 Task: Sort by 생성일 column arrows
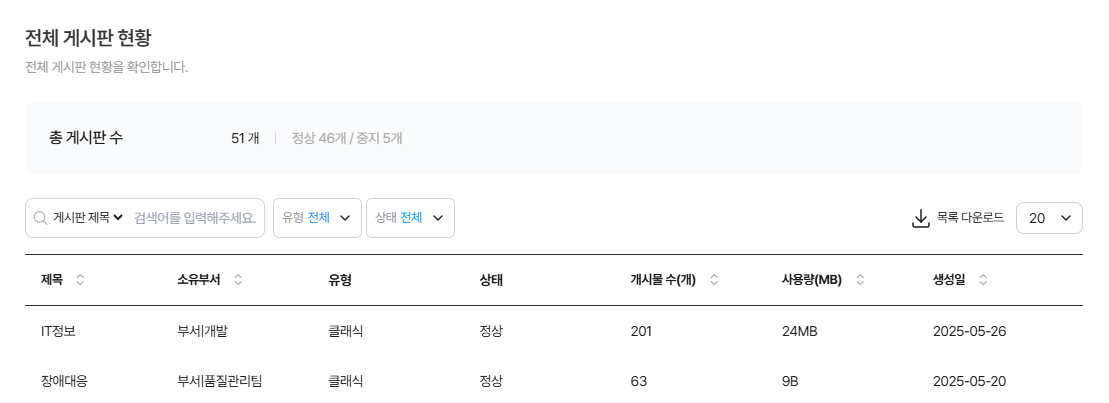point(983,280)
